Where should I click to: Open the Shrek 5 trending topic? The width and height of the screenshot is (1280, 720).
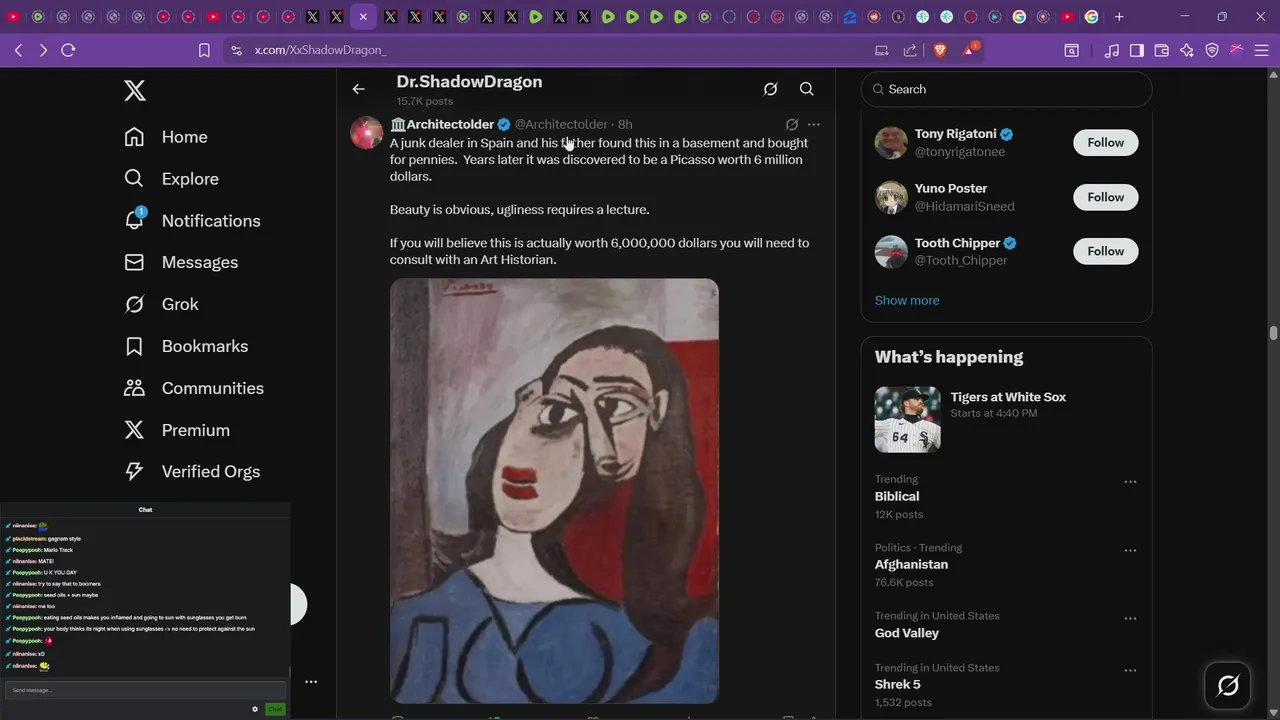click(x=898, y=685)
